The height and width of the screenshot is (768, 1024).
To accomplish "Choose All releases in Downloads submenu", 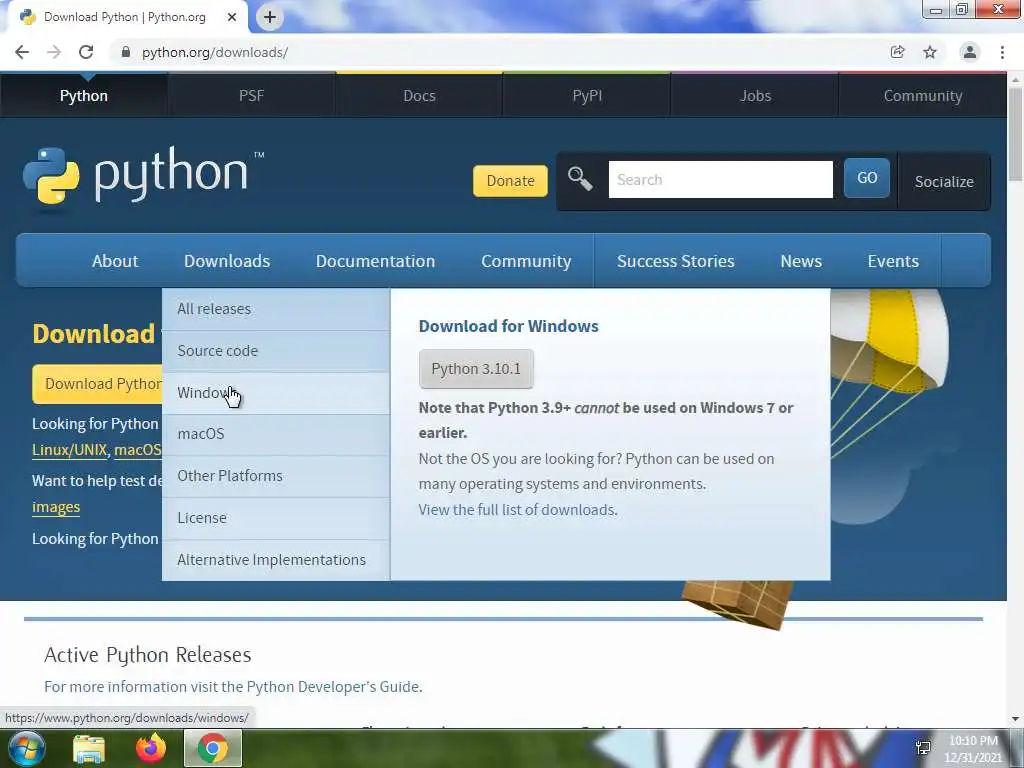I will (276, 309).
